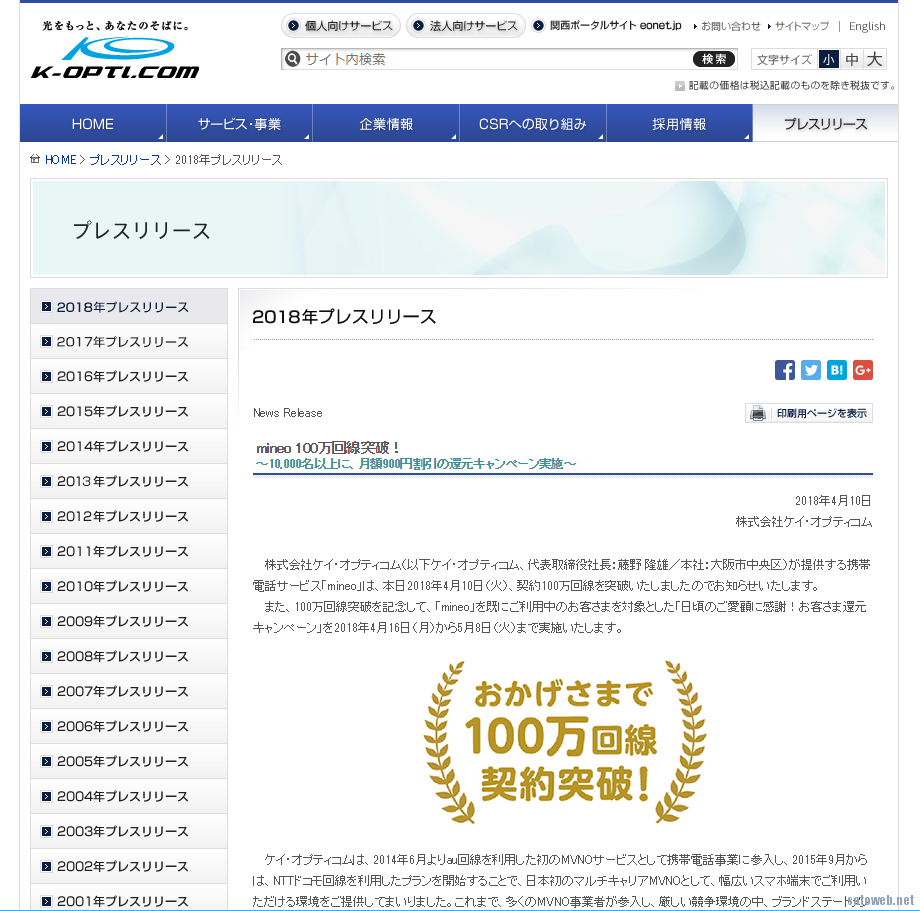Open 2007年プレスリリース in the sidebar
920x911 pixels.
point(129,691)
